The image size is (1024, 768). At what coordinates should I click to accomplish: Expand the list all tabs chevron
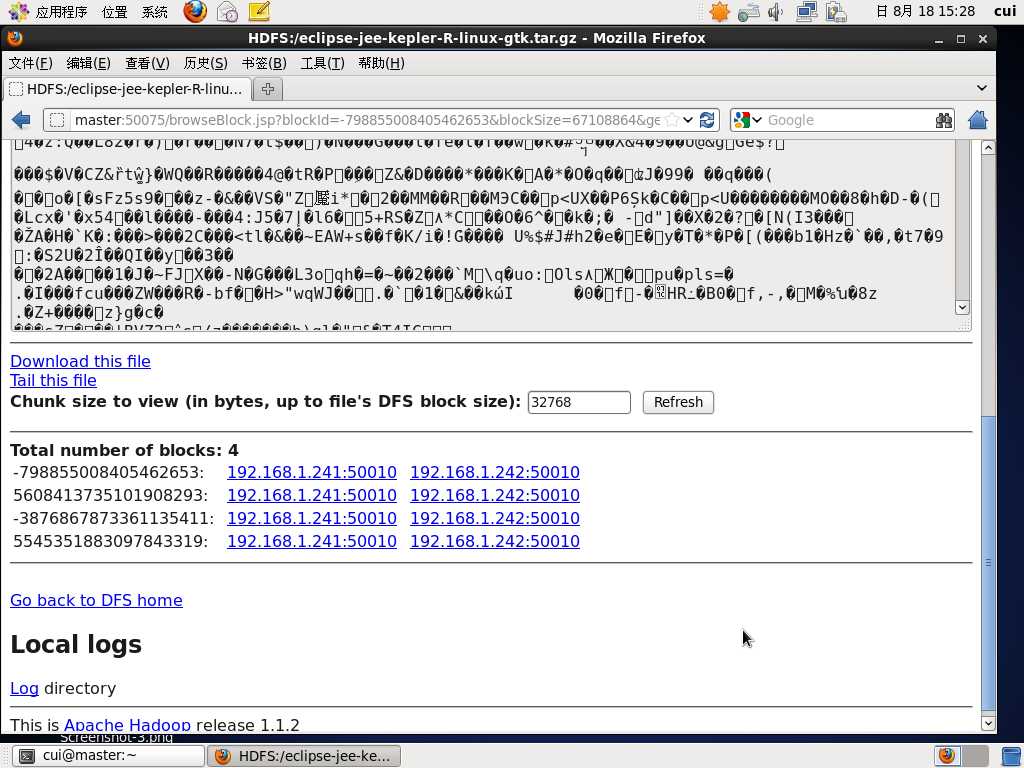pos(982,88)
